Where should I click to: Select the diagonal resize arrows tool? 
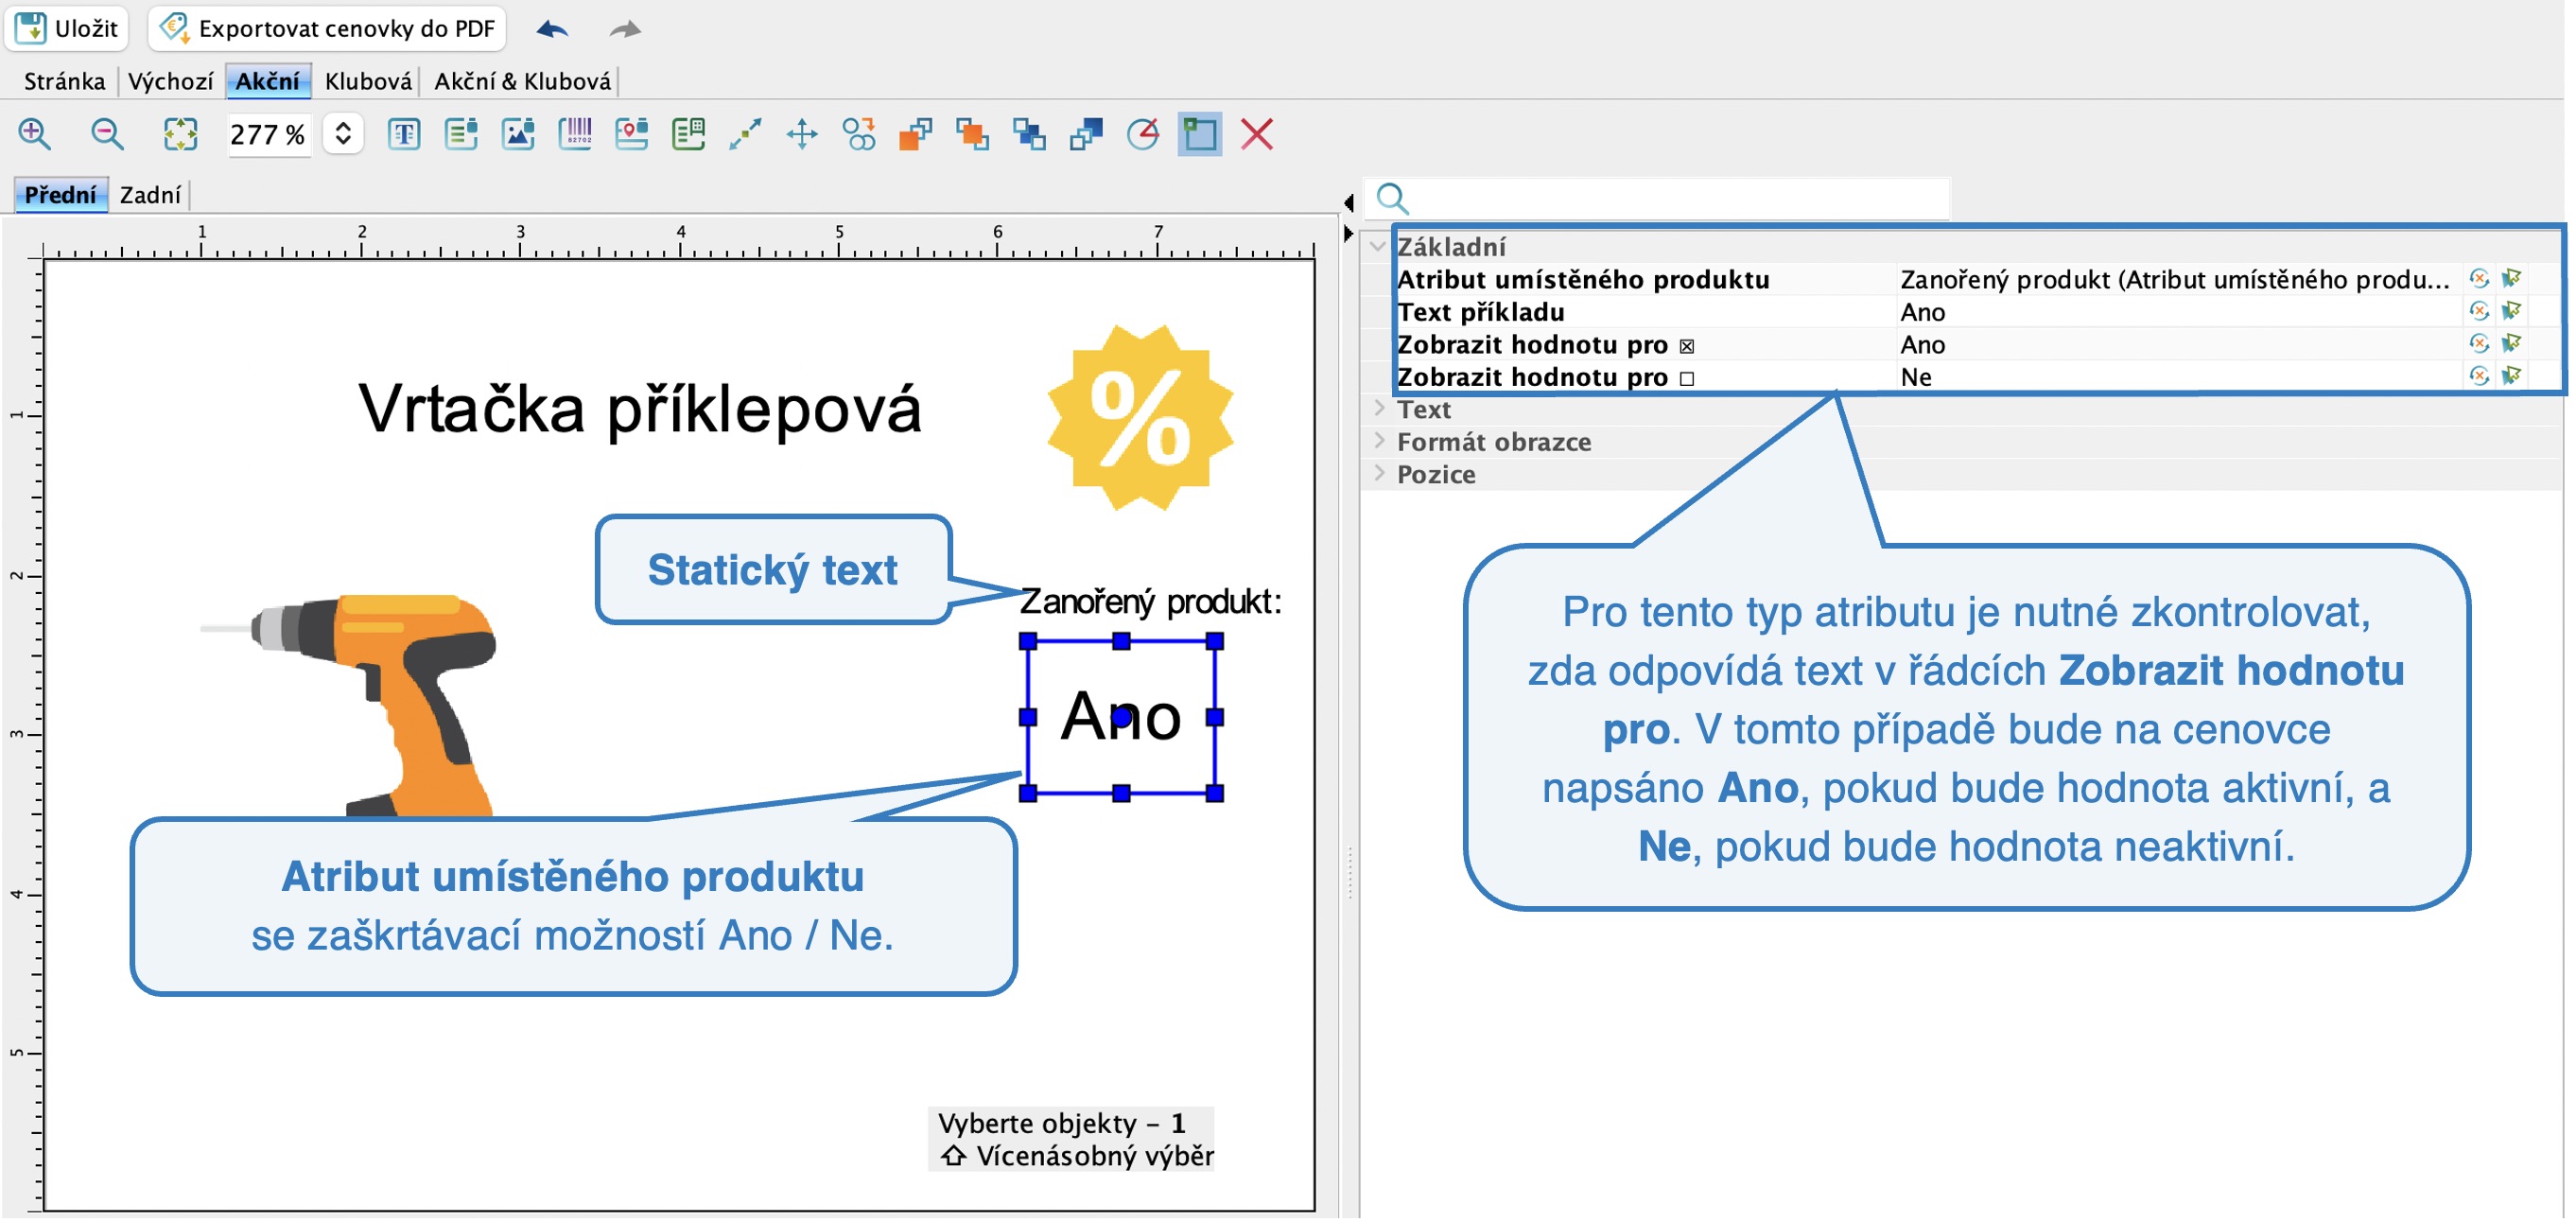(746, 134)
